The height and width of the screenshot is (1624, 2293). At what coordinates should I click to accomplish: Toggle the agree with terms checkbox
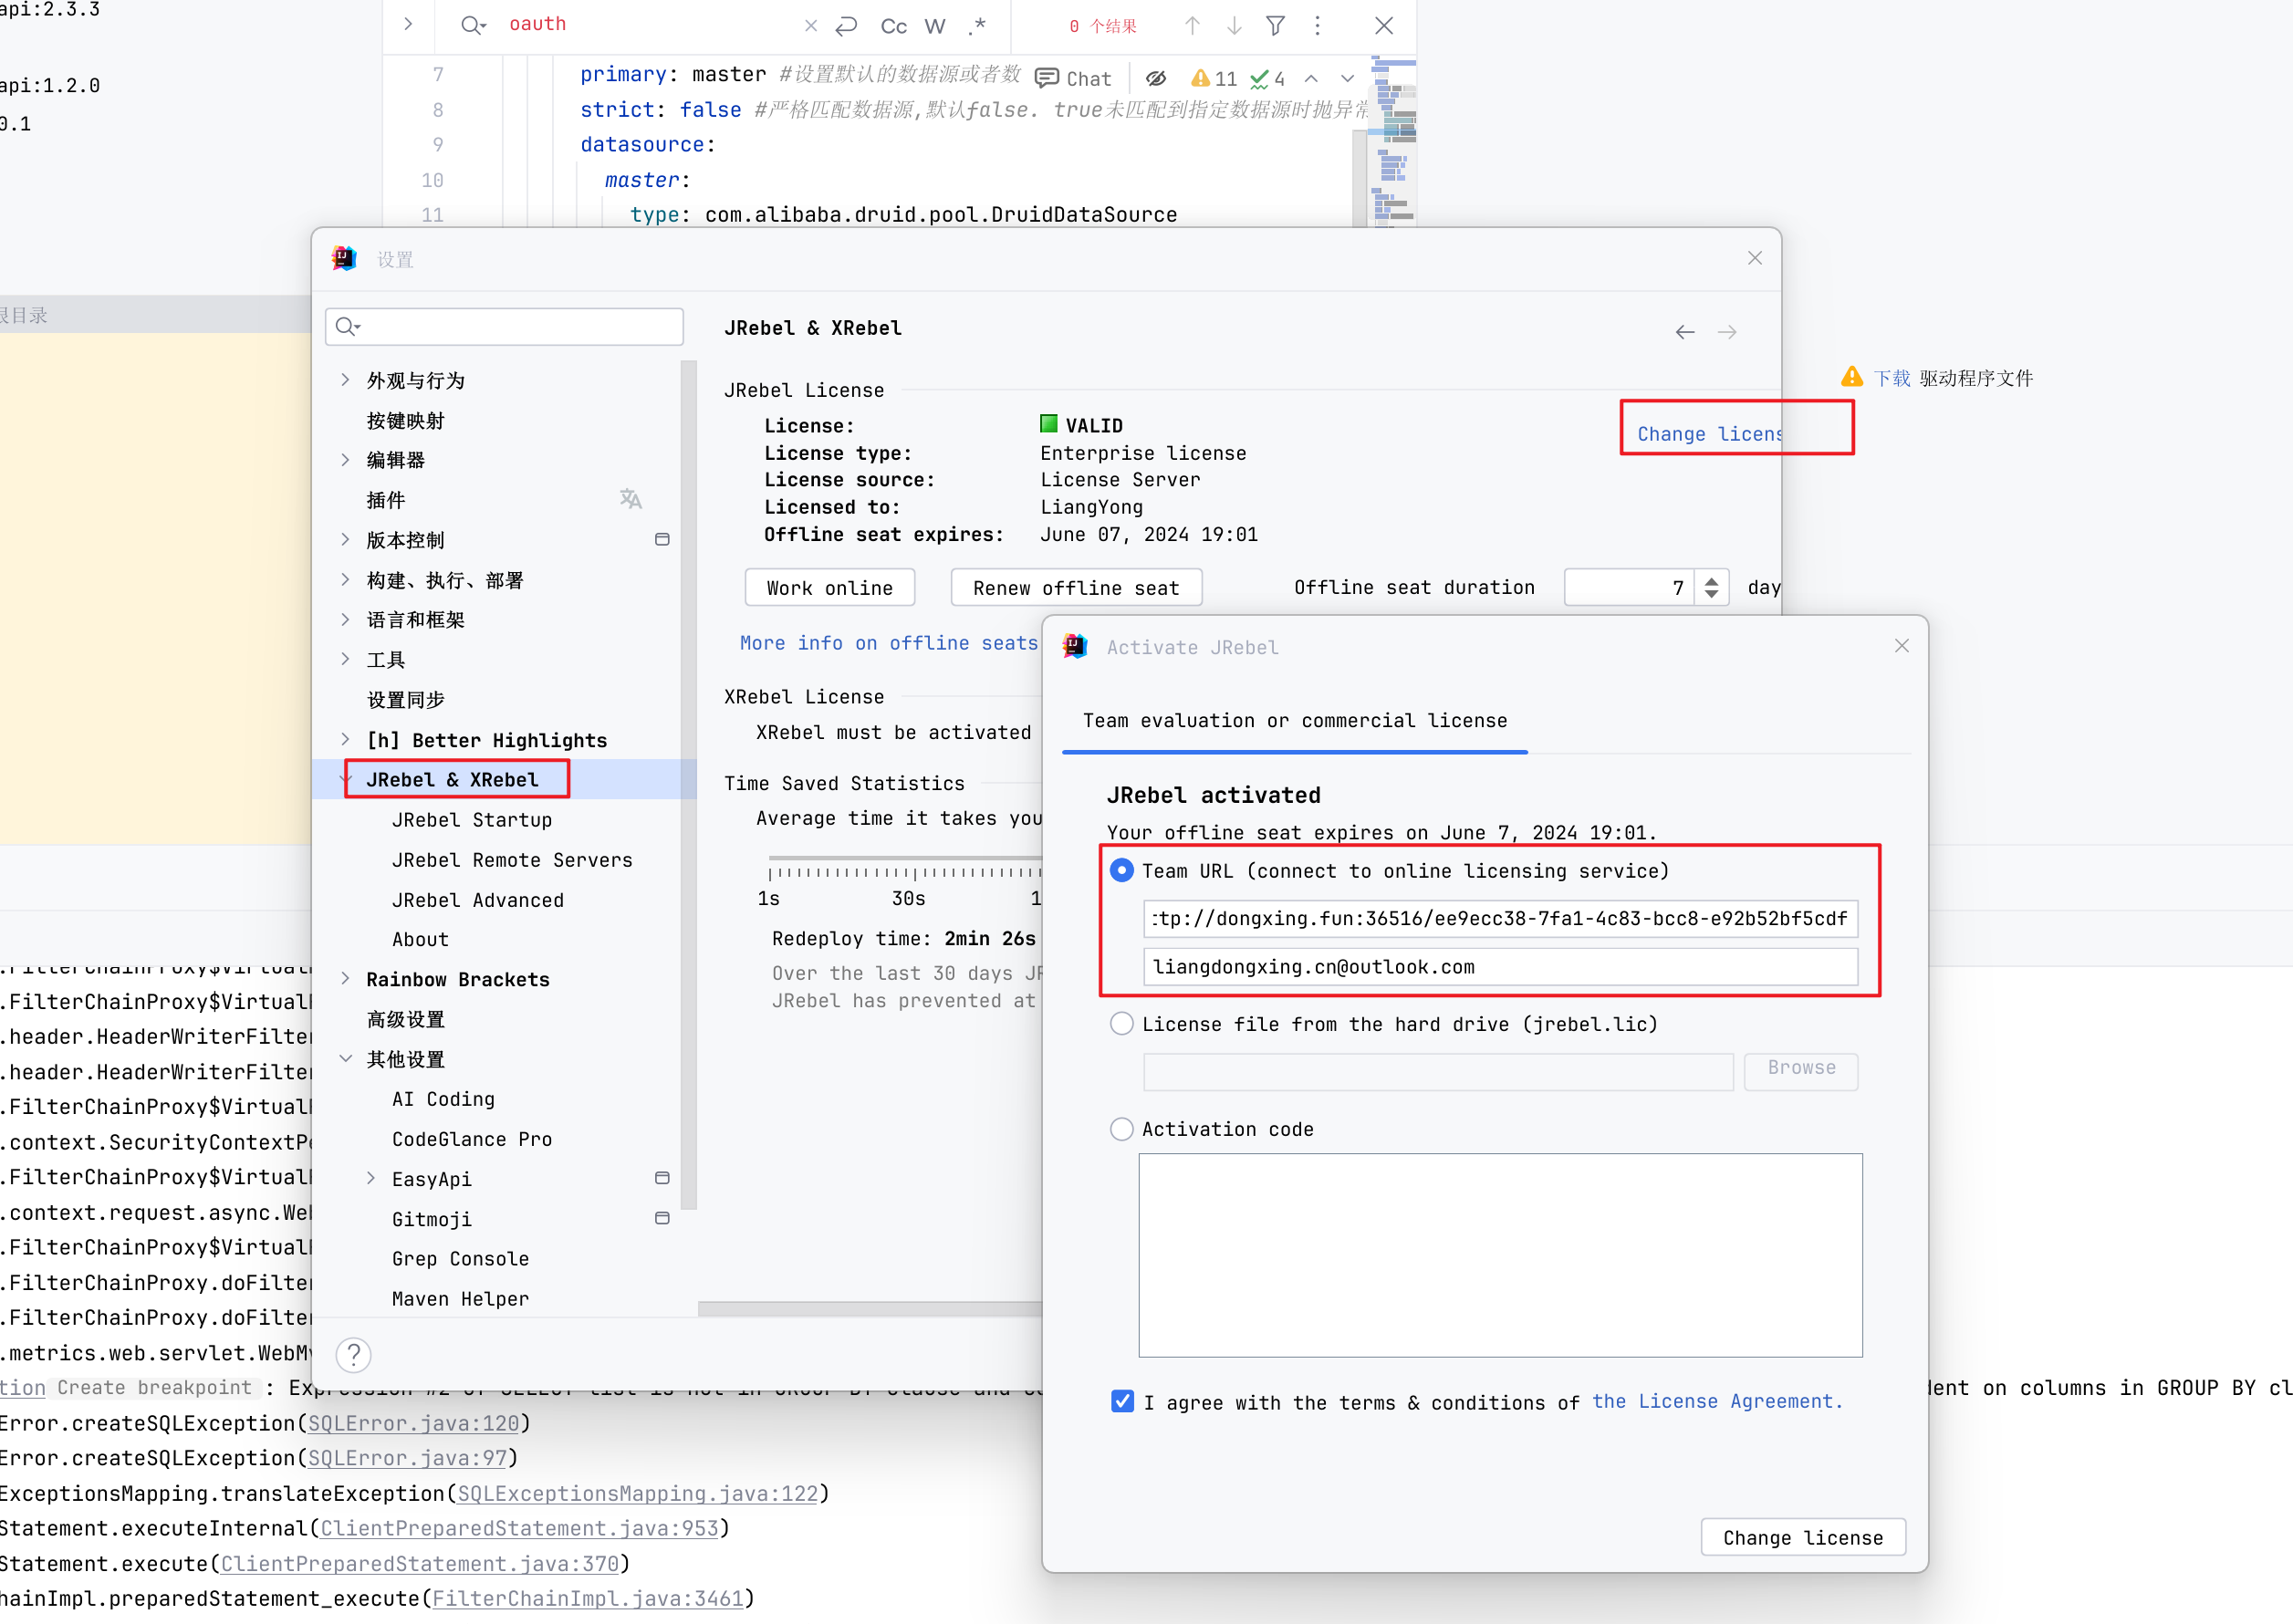click(x=1122, y=1402)
